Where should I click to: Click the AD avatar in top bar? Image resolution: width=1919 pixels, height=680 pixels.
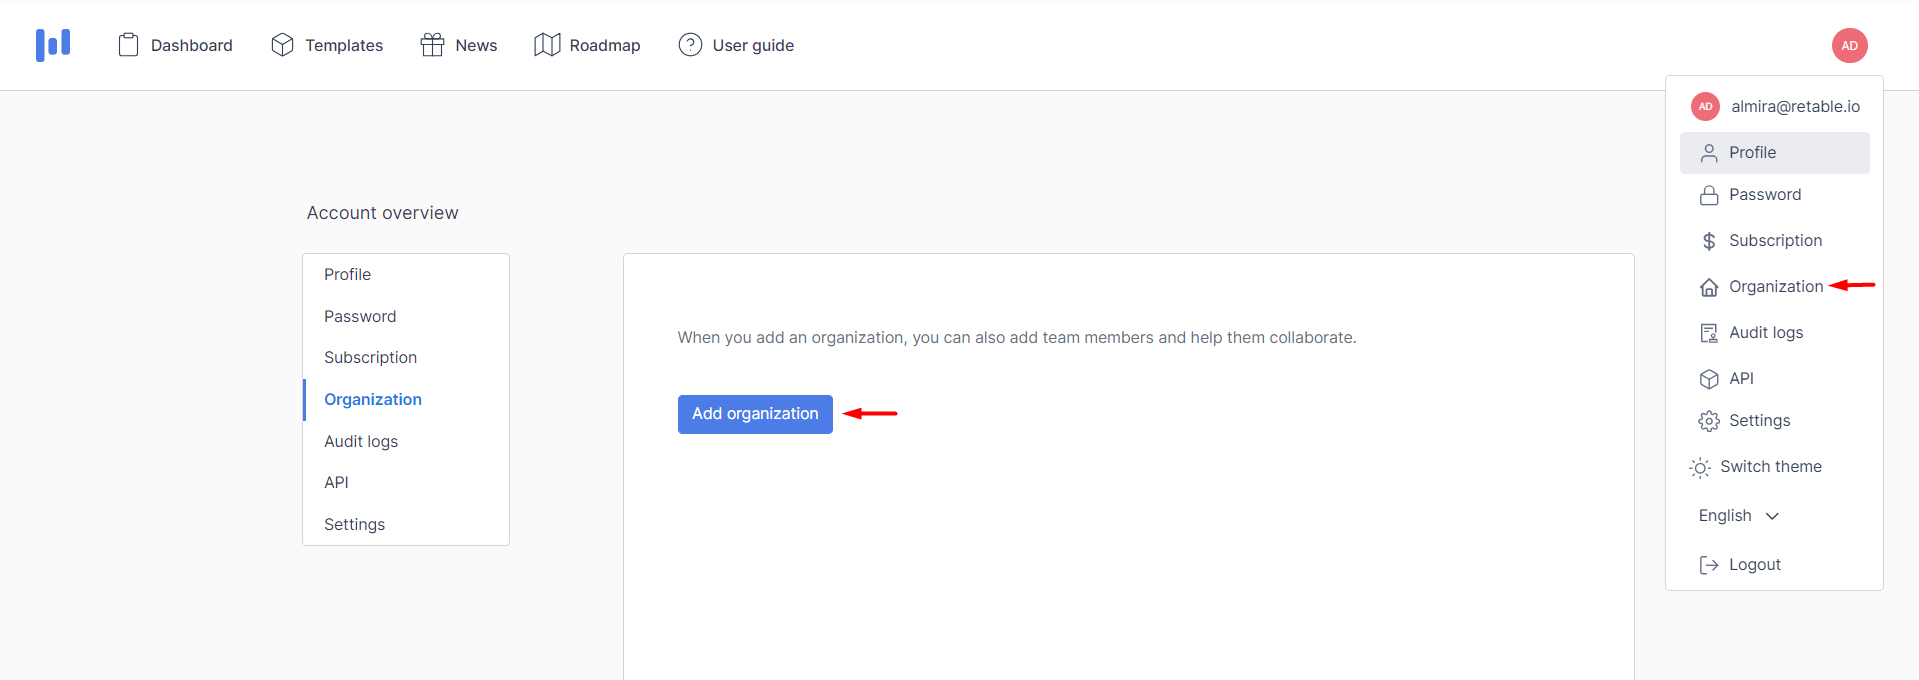coord(1849,45)
